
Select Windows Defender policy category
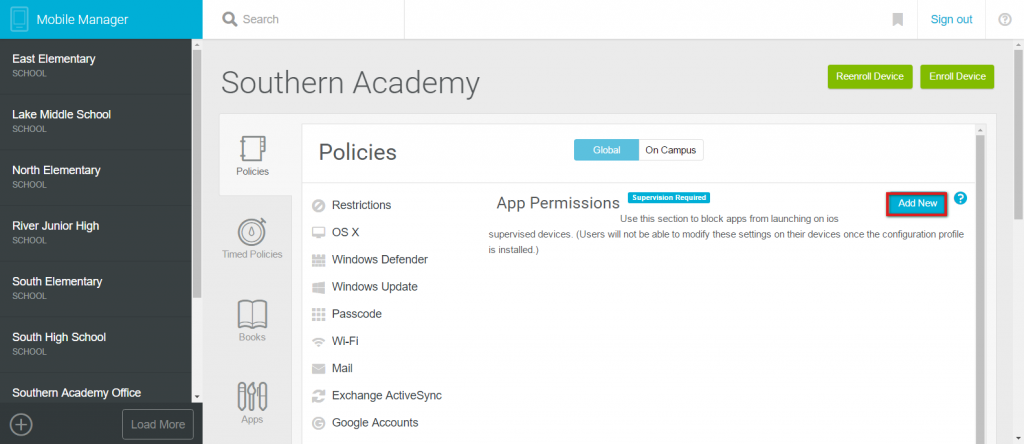tap(379, 260)
